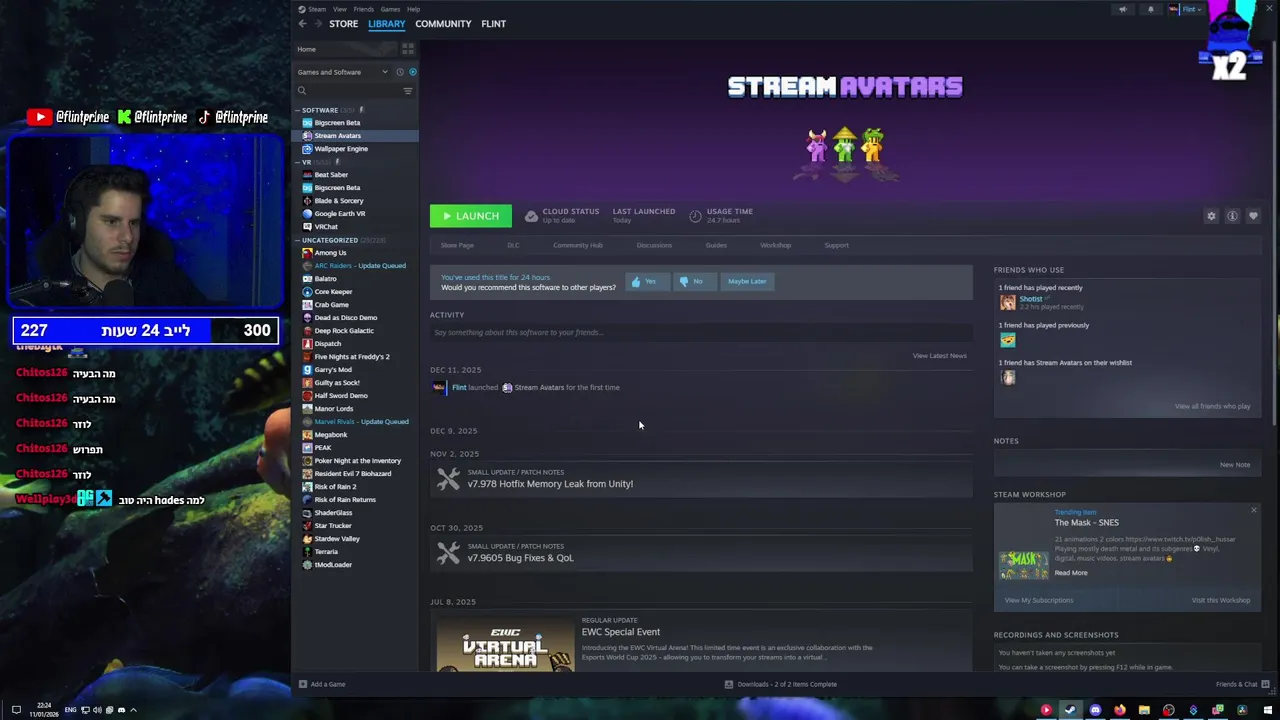
Task: Switch library to grid view icon
Action: pos(407,49)
